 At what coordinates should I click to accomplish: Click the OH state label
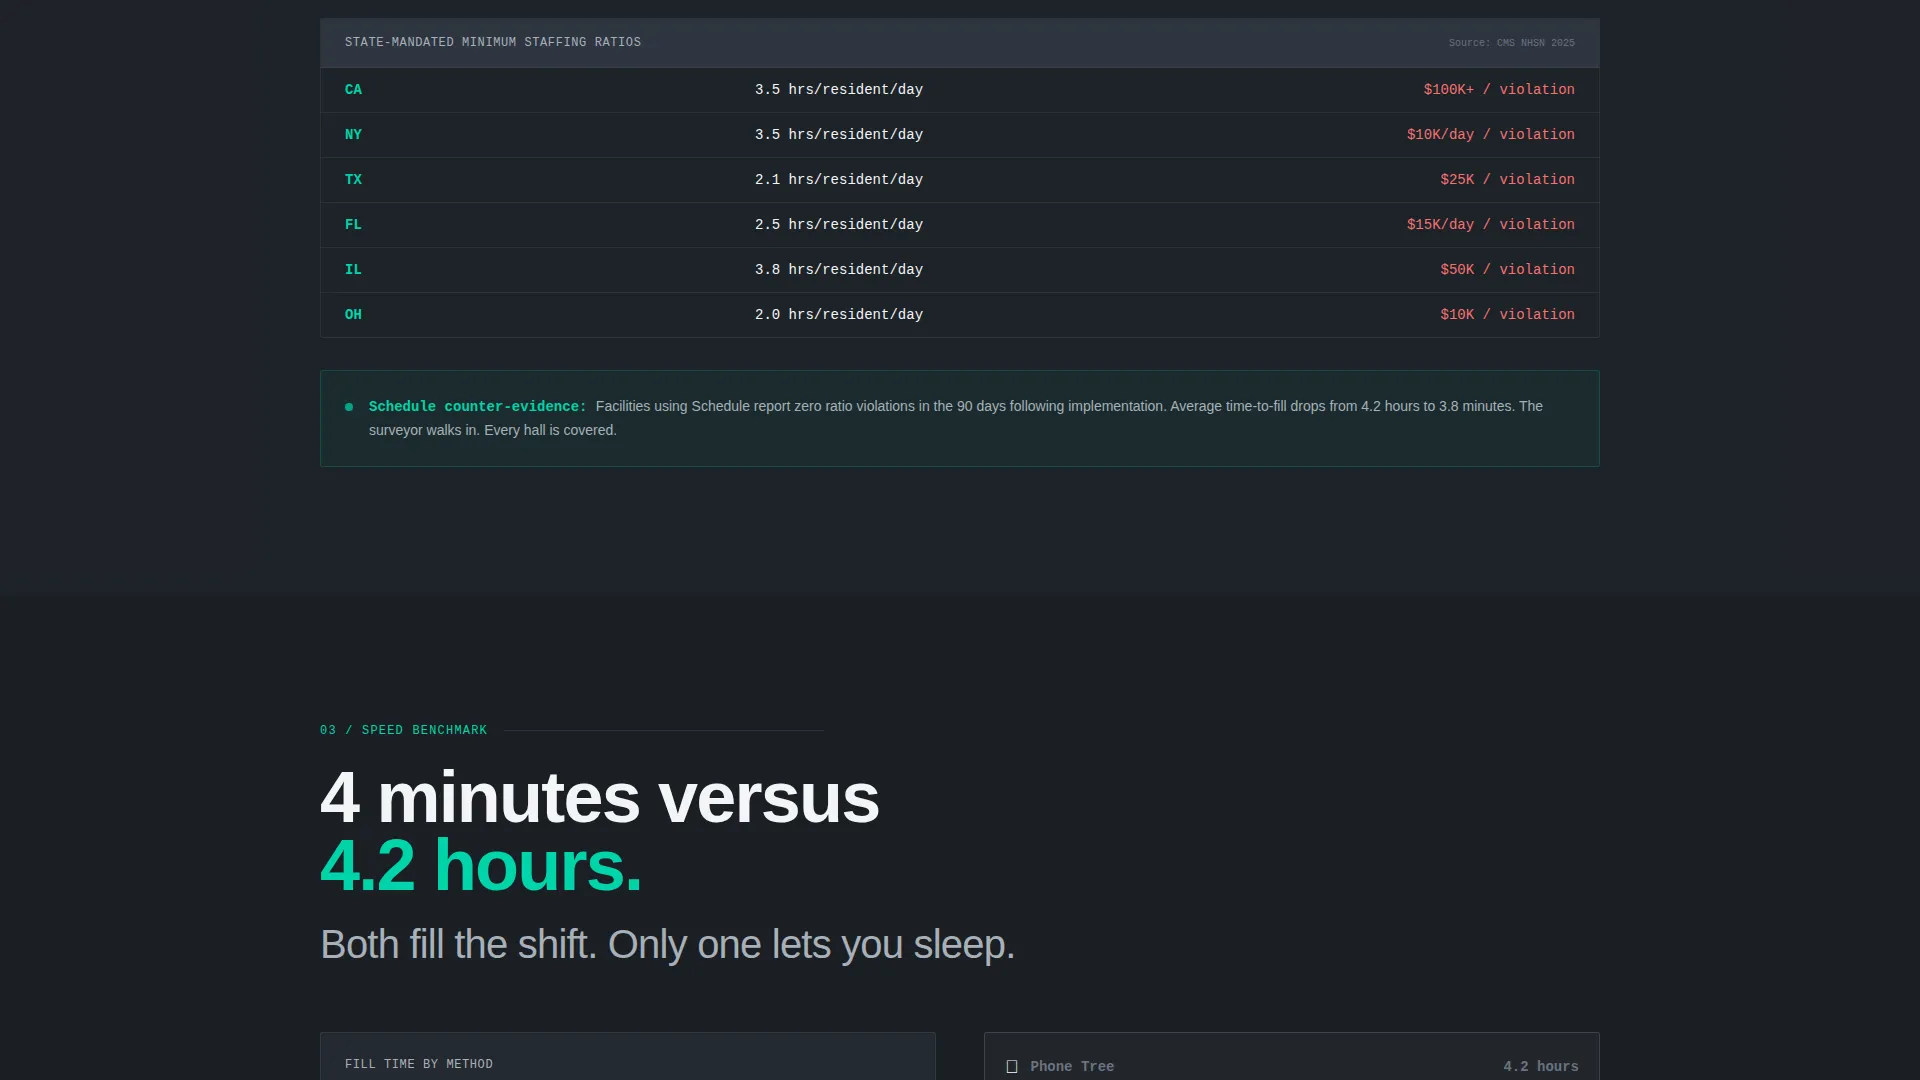[353, 315]
